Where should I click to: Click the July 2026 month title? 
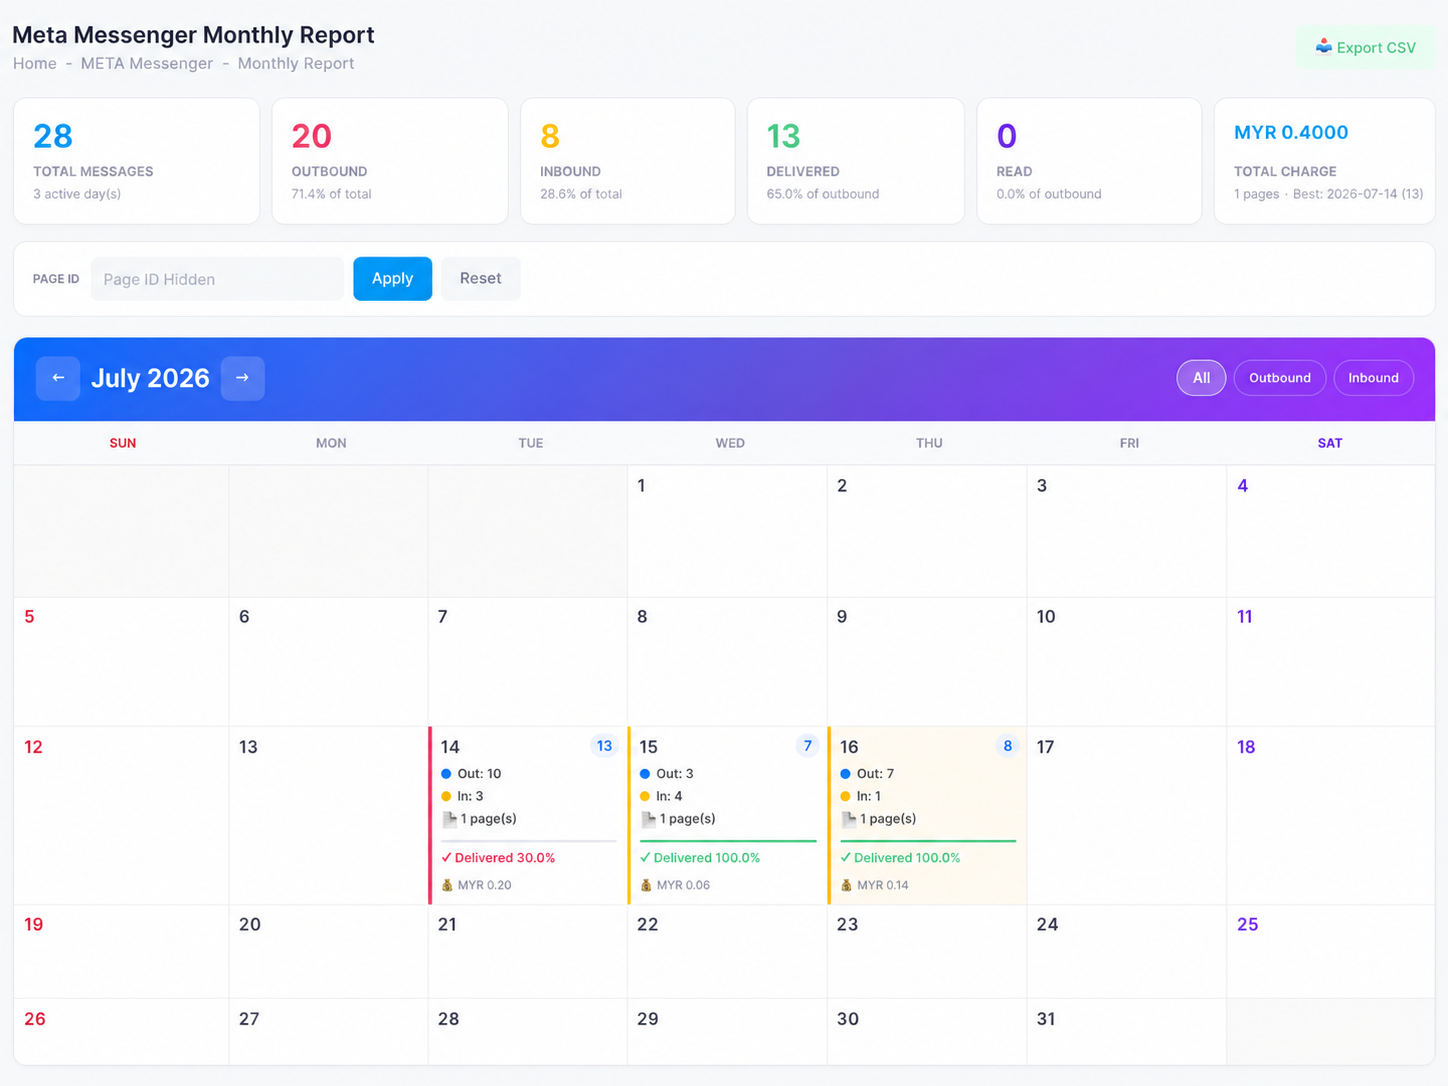150,378
